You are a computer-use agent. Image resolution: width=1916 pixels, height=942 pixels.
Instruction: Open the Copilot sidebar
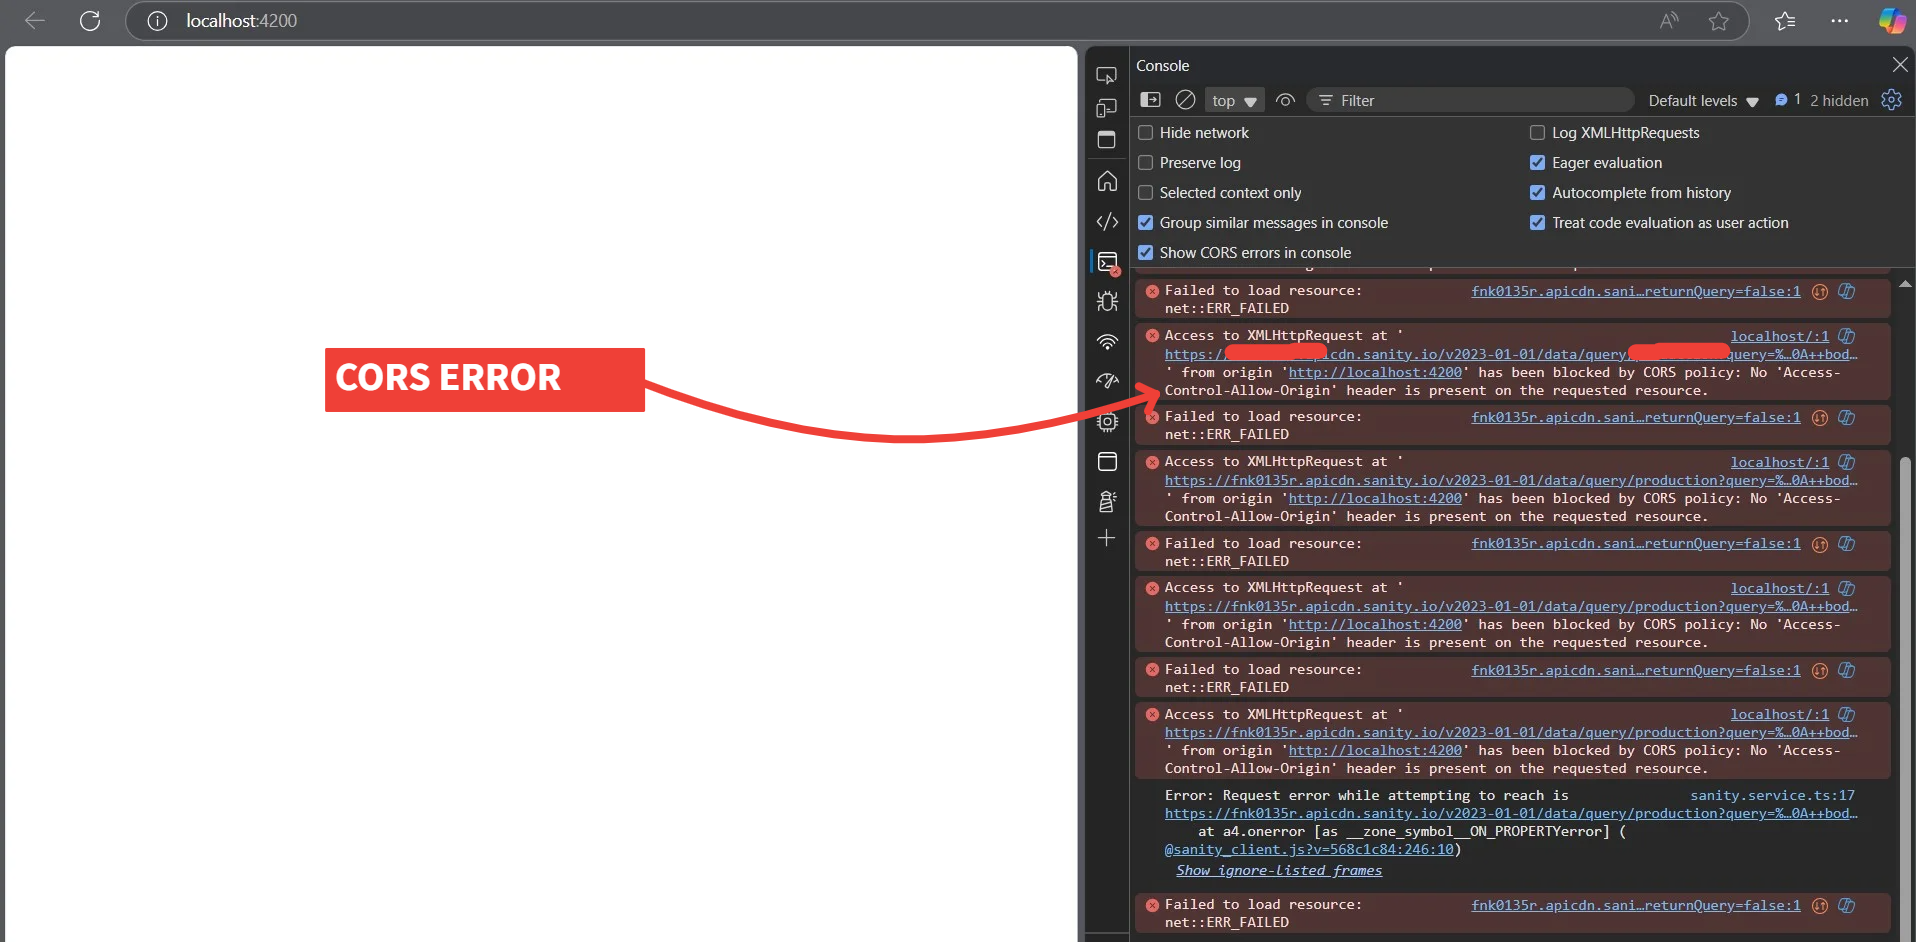point(1892,21)
